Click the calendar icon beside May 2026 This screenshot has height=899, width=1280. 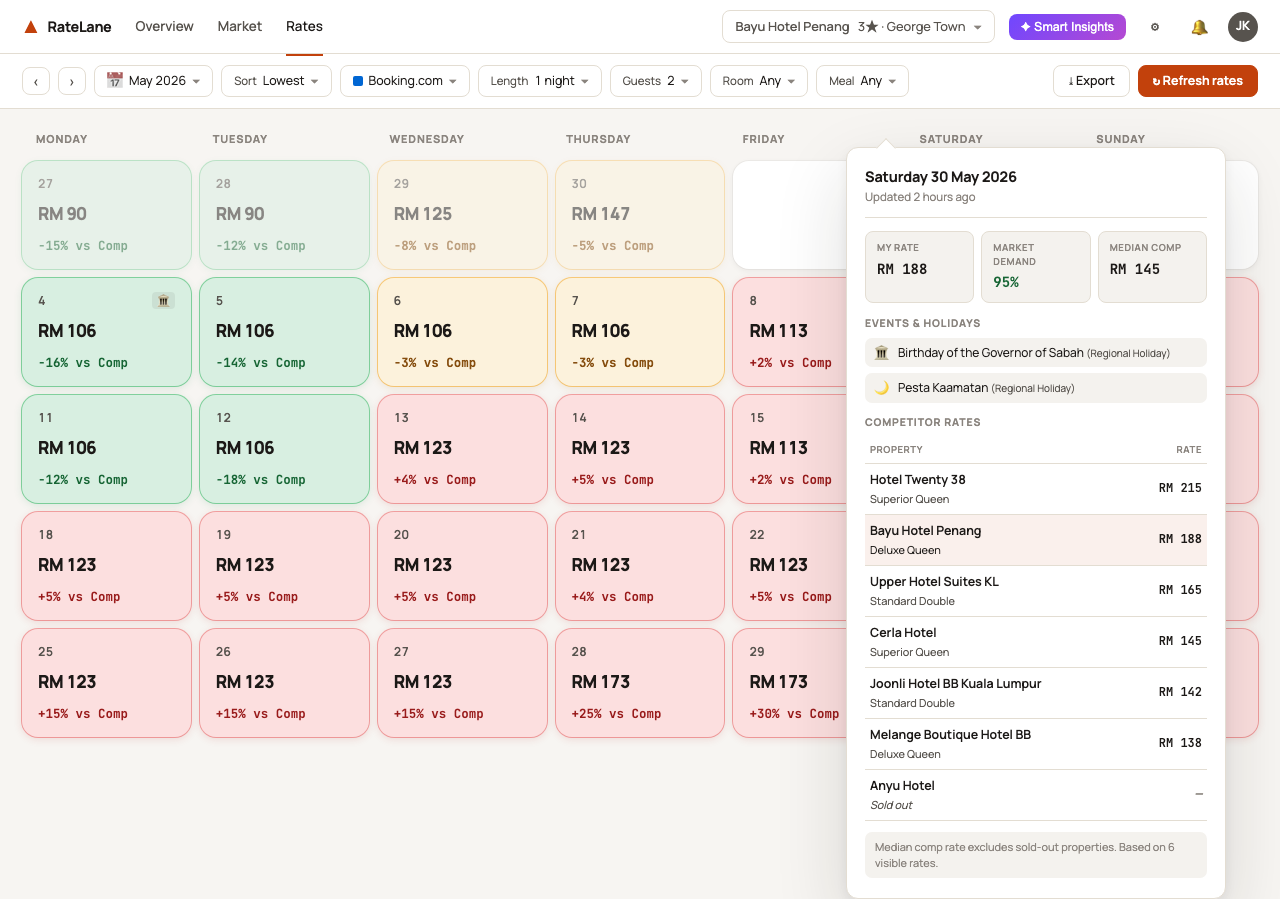115,80
